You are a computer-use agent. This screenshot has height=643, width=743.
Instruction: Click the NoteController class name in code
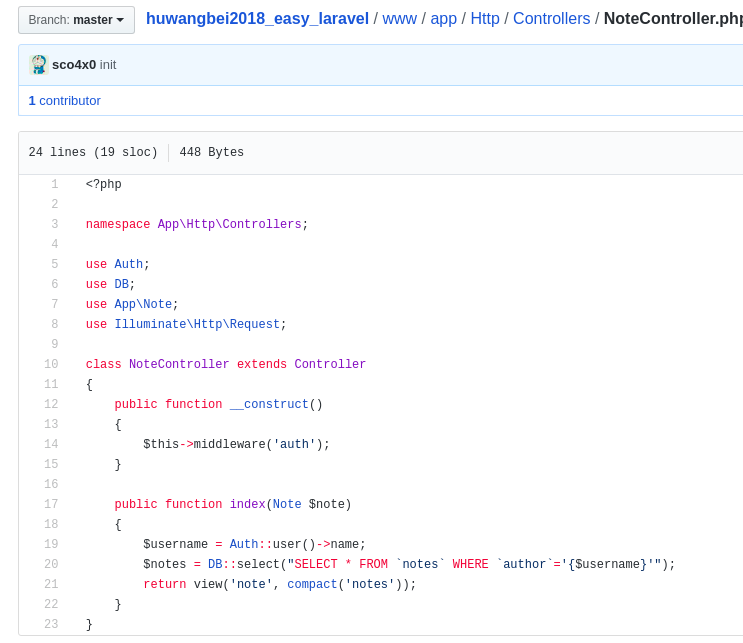pyautogui.click(x=179, y=365)
